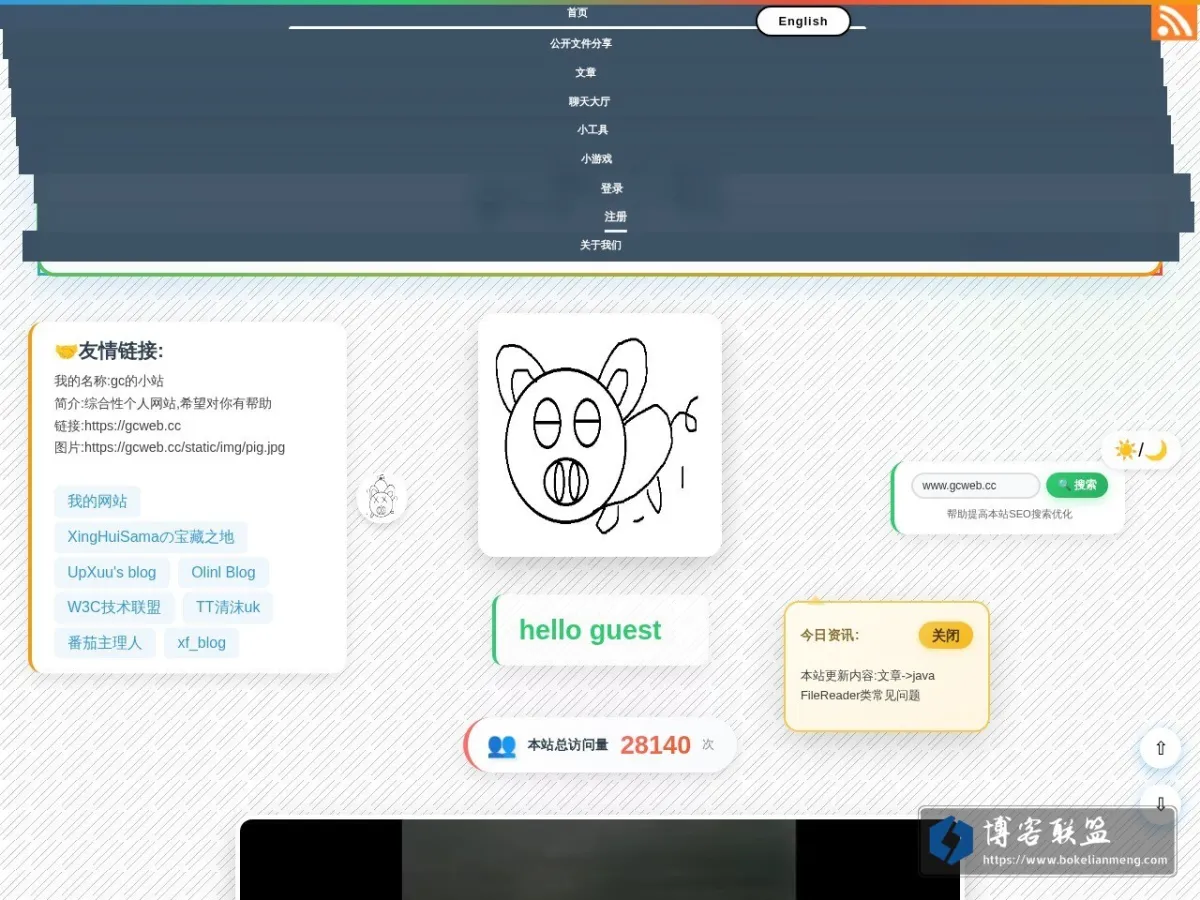Click the 今日资讯 heading
The height and width of the screenshot is (900, 1200).
pyautogui.click(x=829, y=635)
